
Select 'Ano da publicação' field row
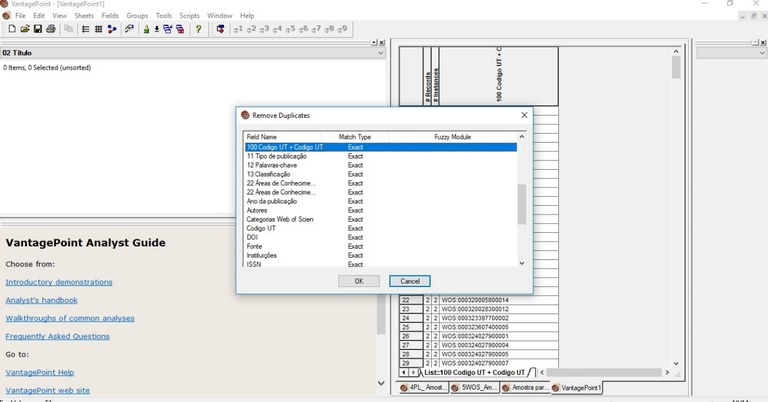click(381, 201)
